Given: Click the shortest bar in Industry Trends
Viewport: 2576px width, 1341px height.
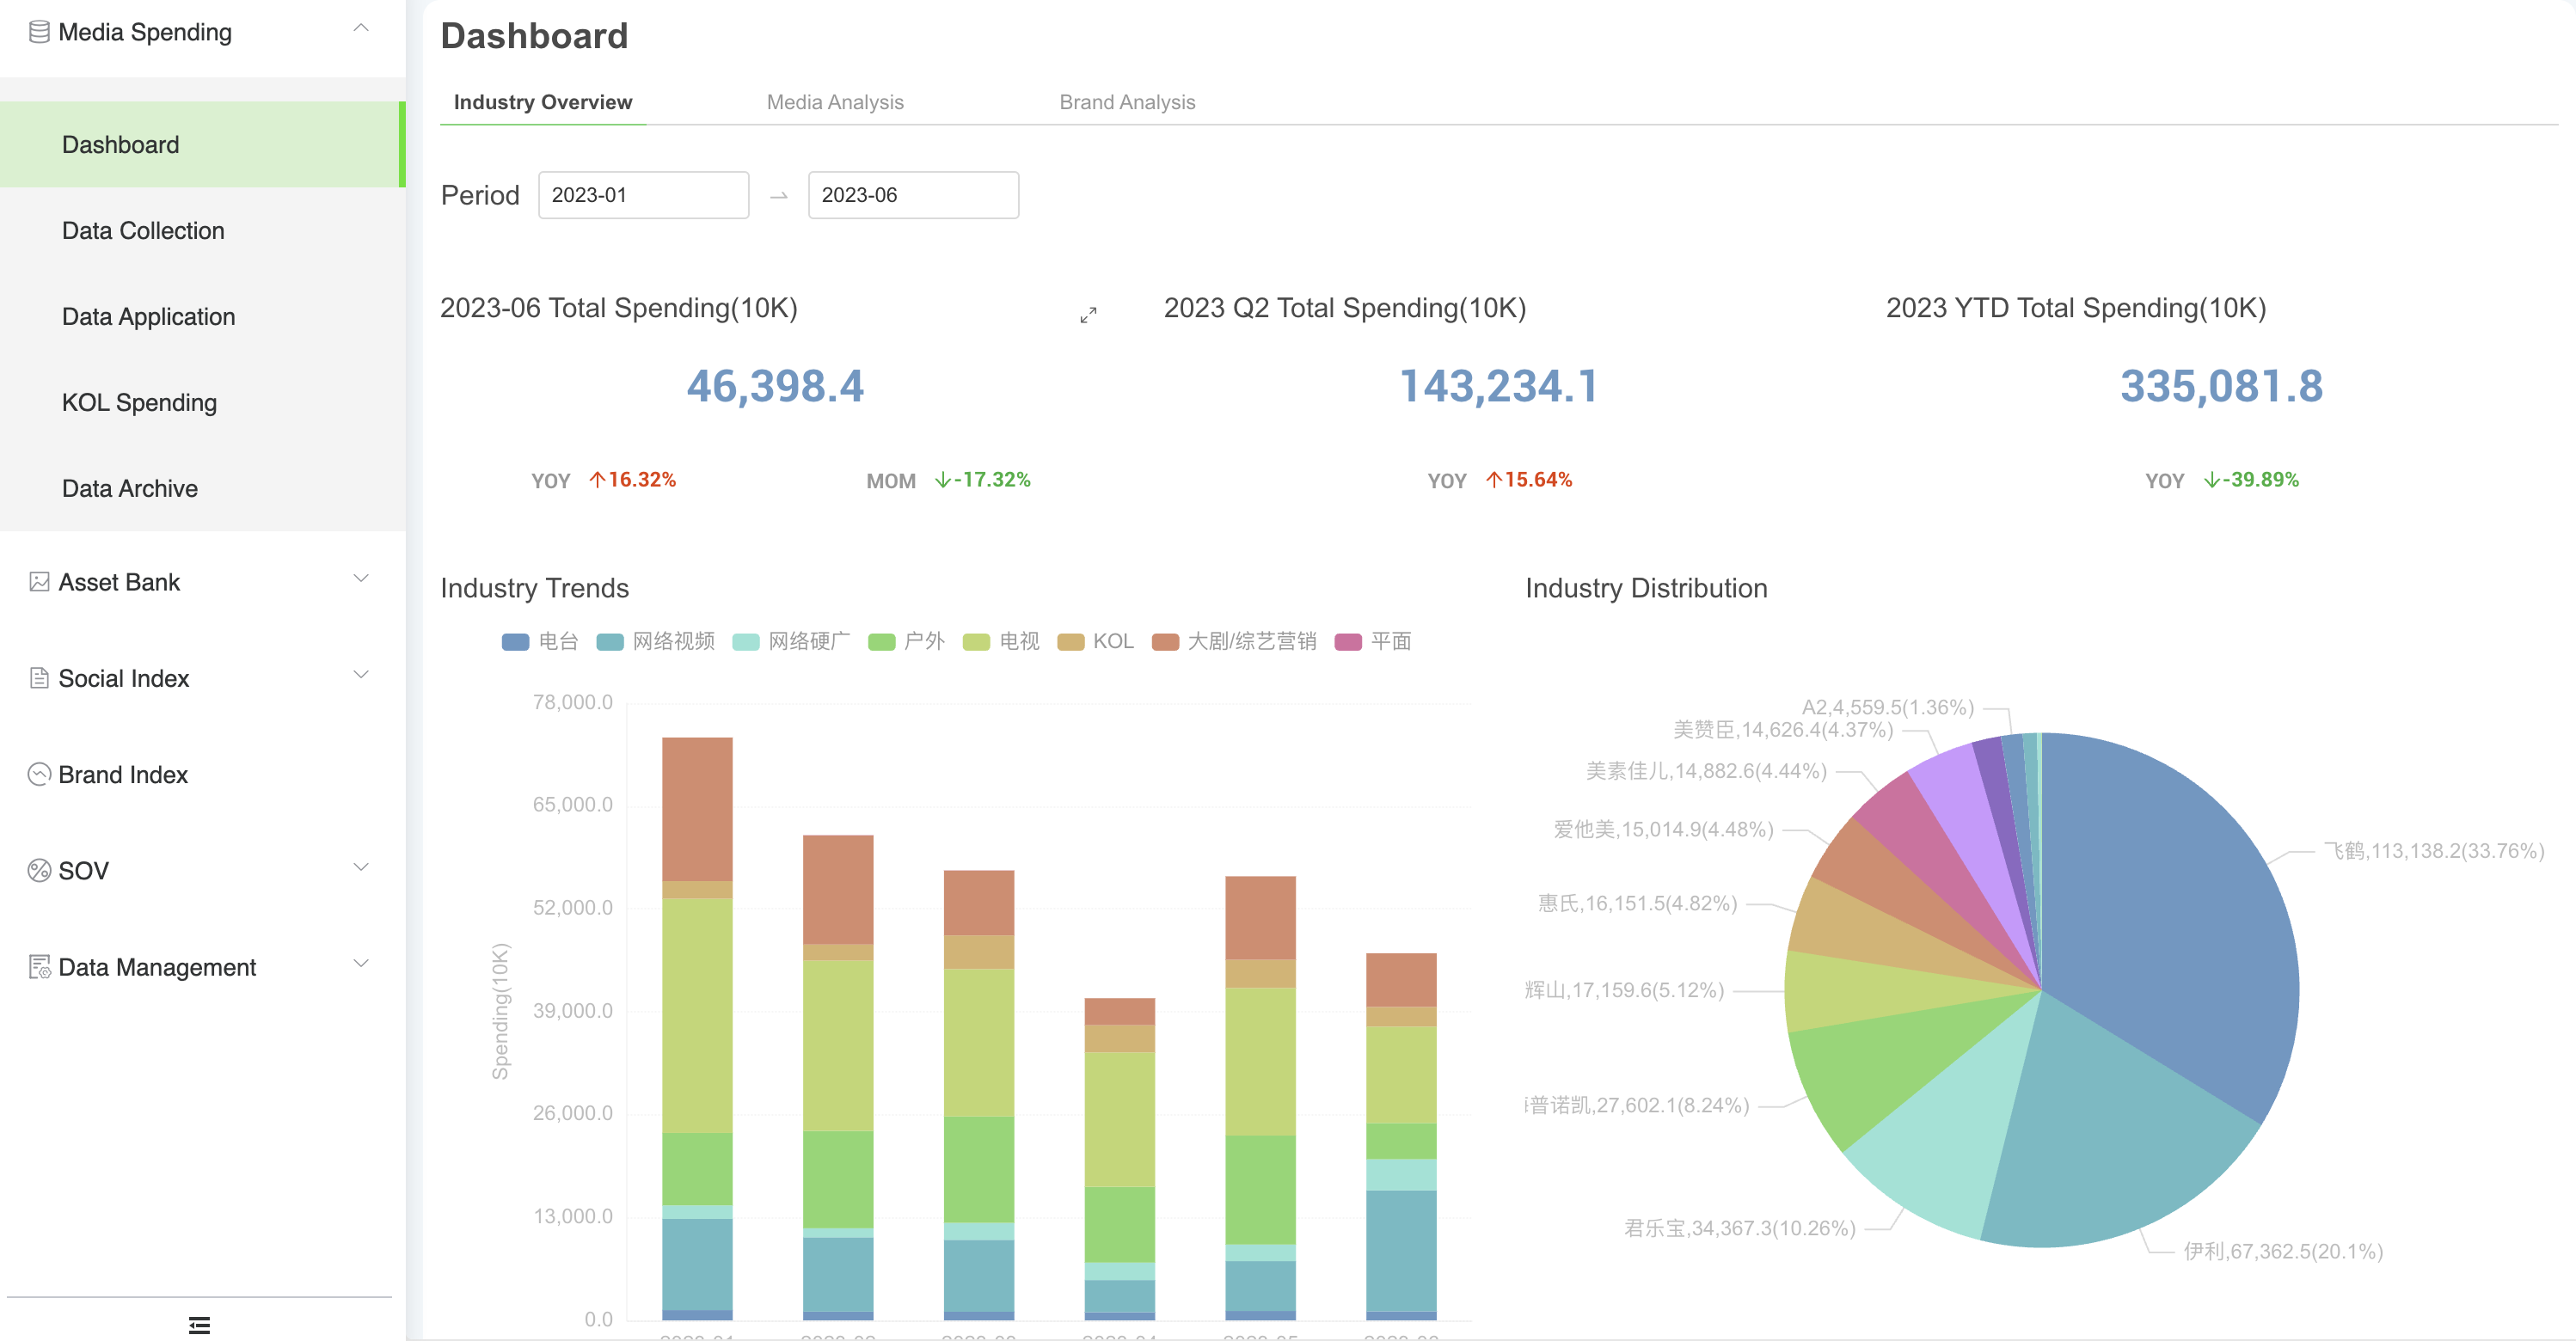Looking at the screenshot, I should pos(1119,1158).
